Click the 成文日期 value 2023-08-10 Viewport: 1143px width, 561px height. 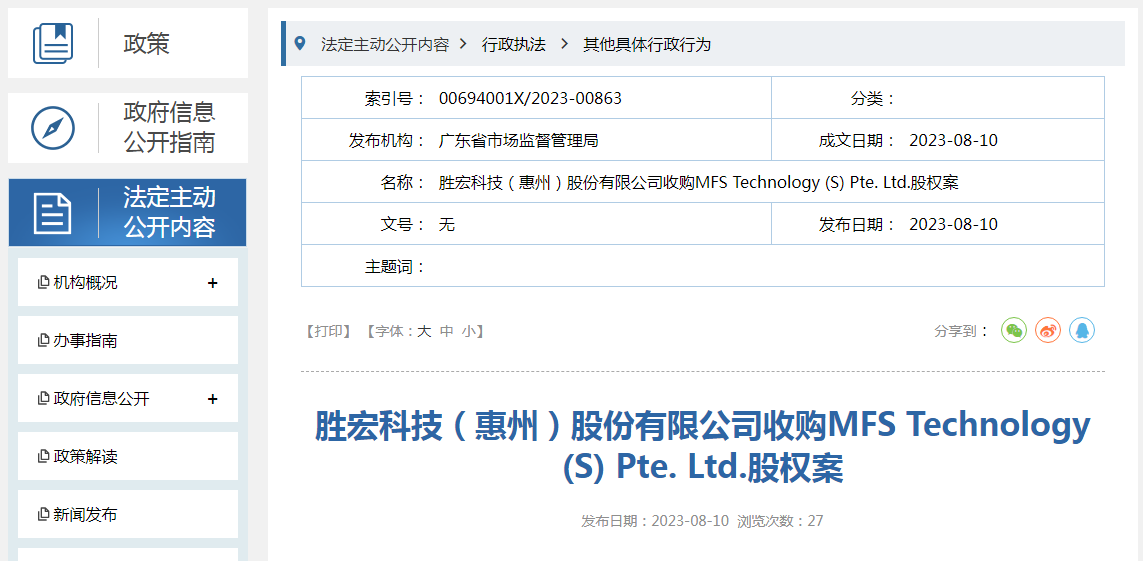953,141
